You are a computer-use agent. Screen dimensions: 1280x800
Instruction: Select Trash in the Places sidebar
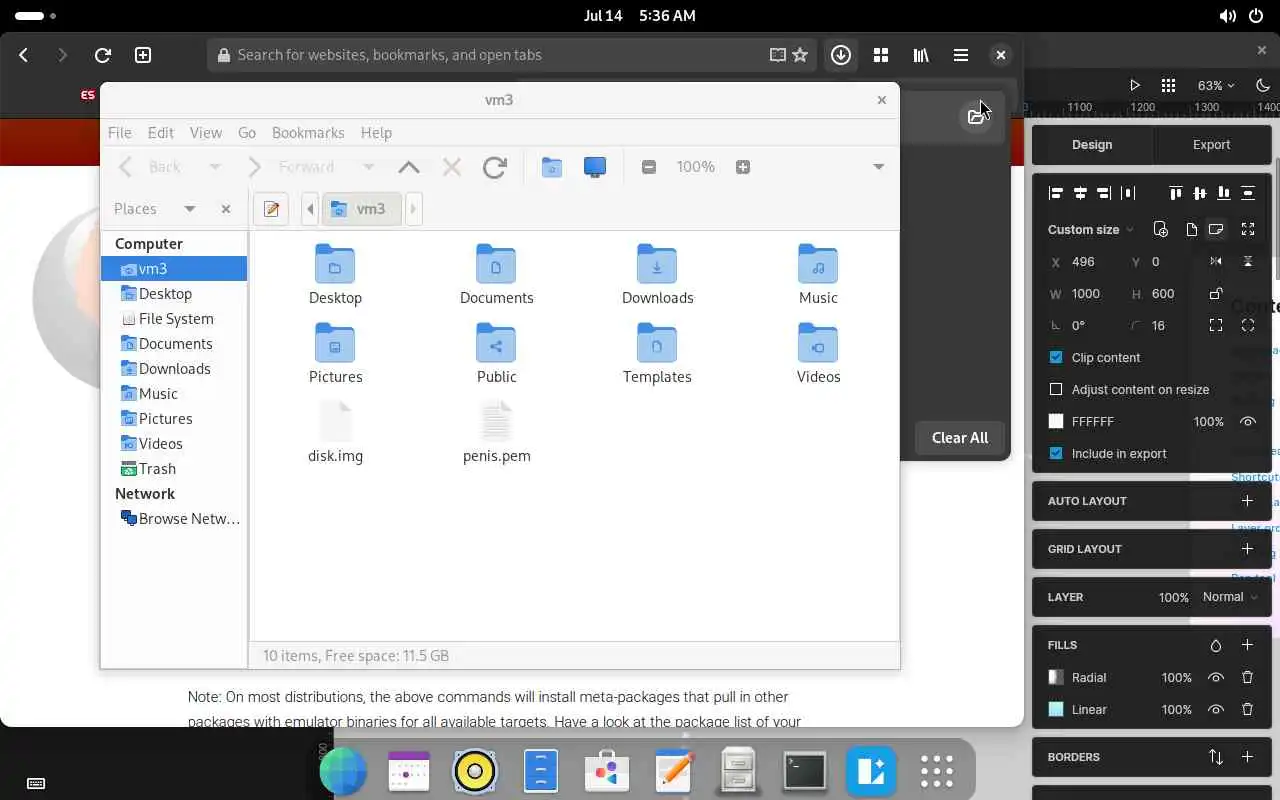pos(174,468)
